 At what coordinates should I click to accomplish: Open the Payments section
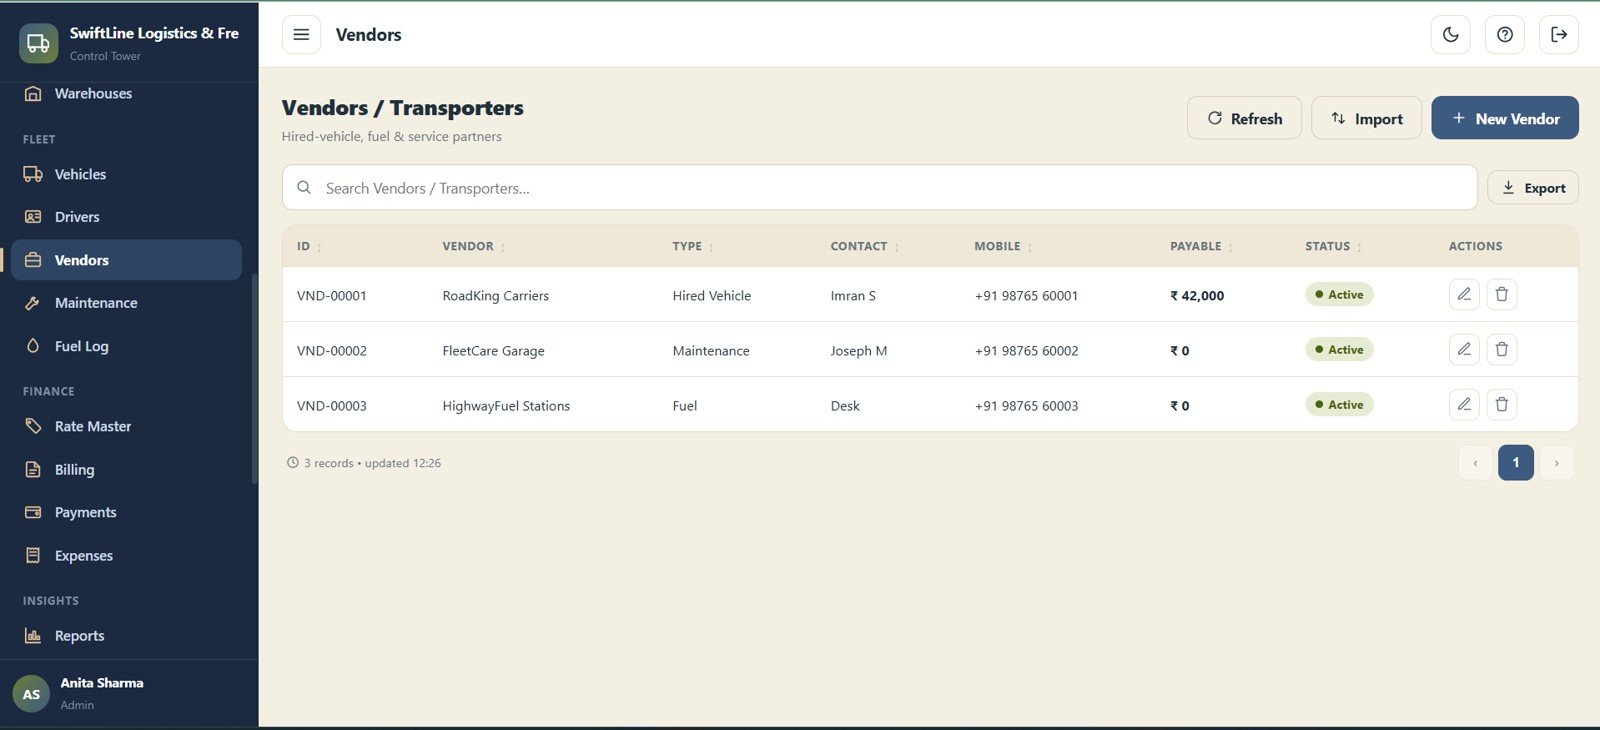[126, 512]
